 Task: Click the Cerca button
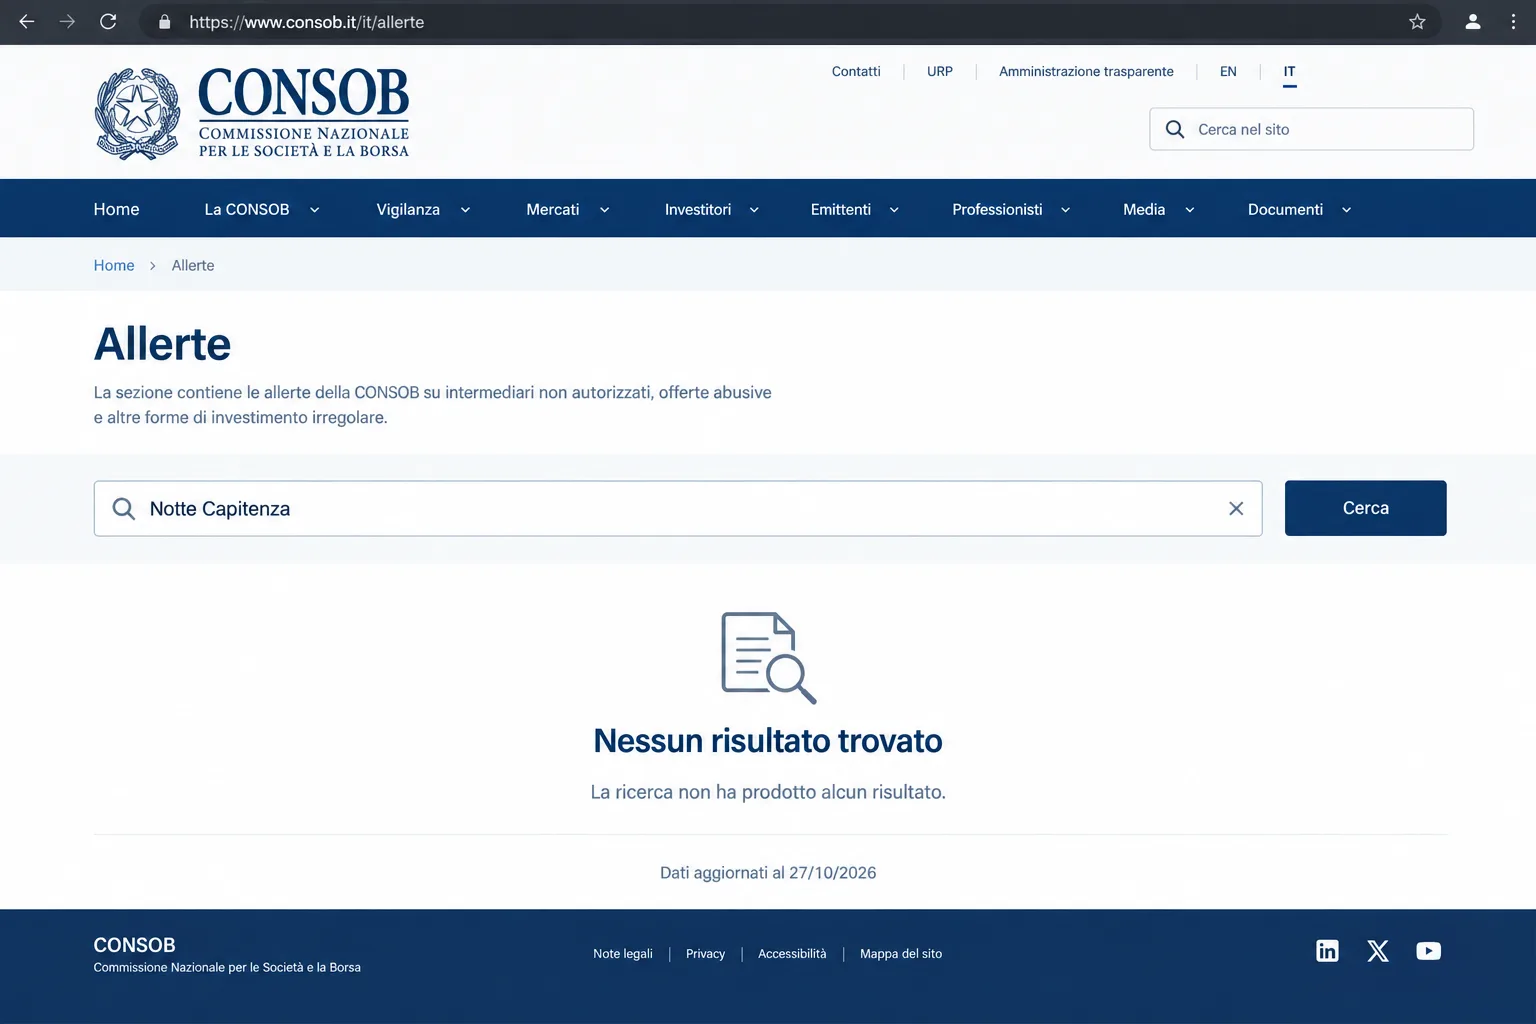(1365, 508)
